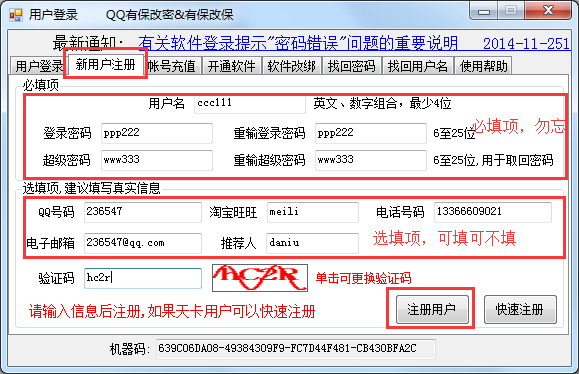Screen dimensions: 579x374
Task: Click text 英文、数字组合，最少4位
Action: (382, 104)
